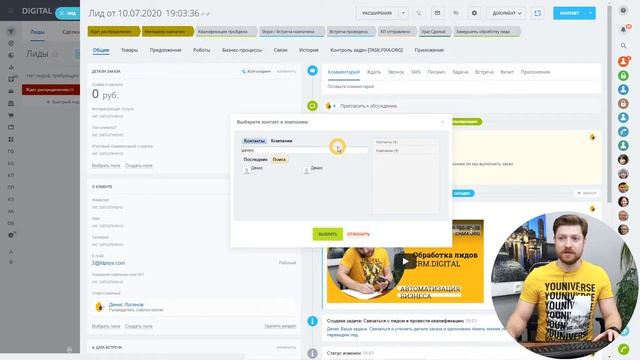
Task: Select the Письмо timeline tab
Action: click(x=436, y=72)
